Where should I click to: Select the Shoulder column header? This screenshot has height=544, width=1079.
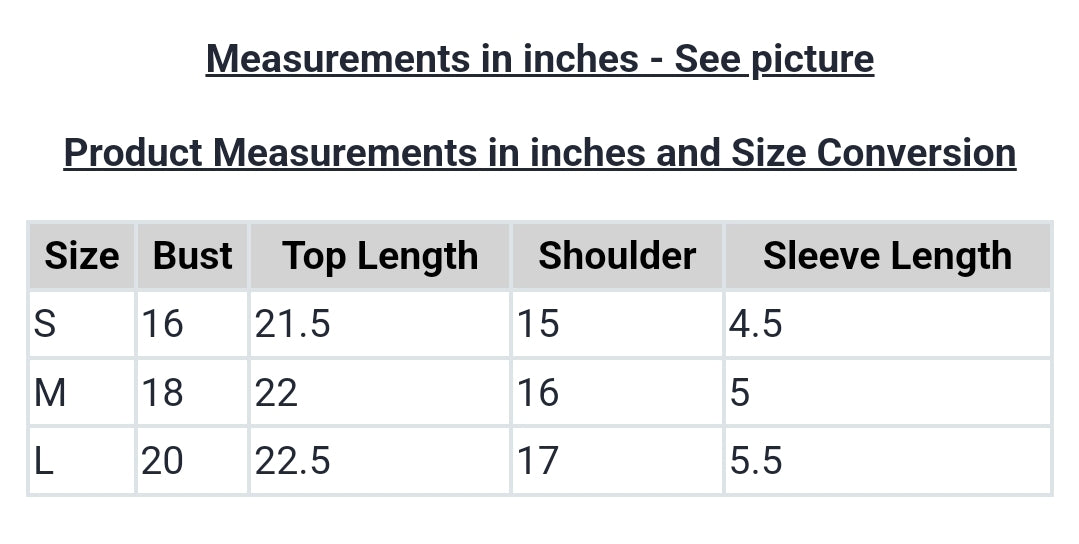coord(617,256)
